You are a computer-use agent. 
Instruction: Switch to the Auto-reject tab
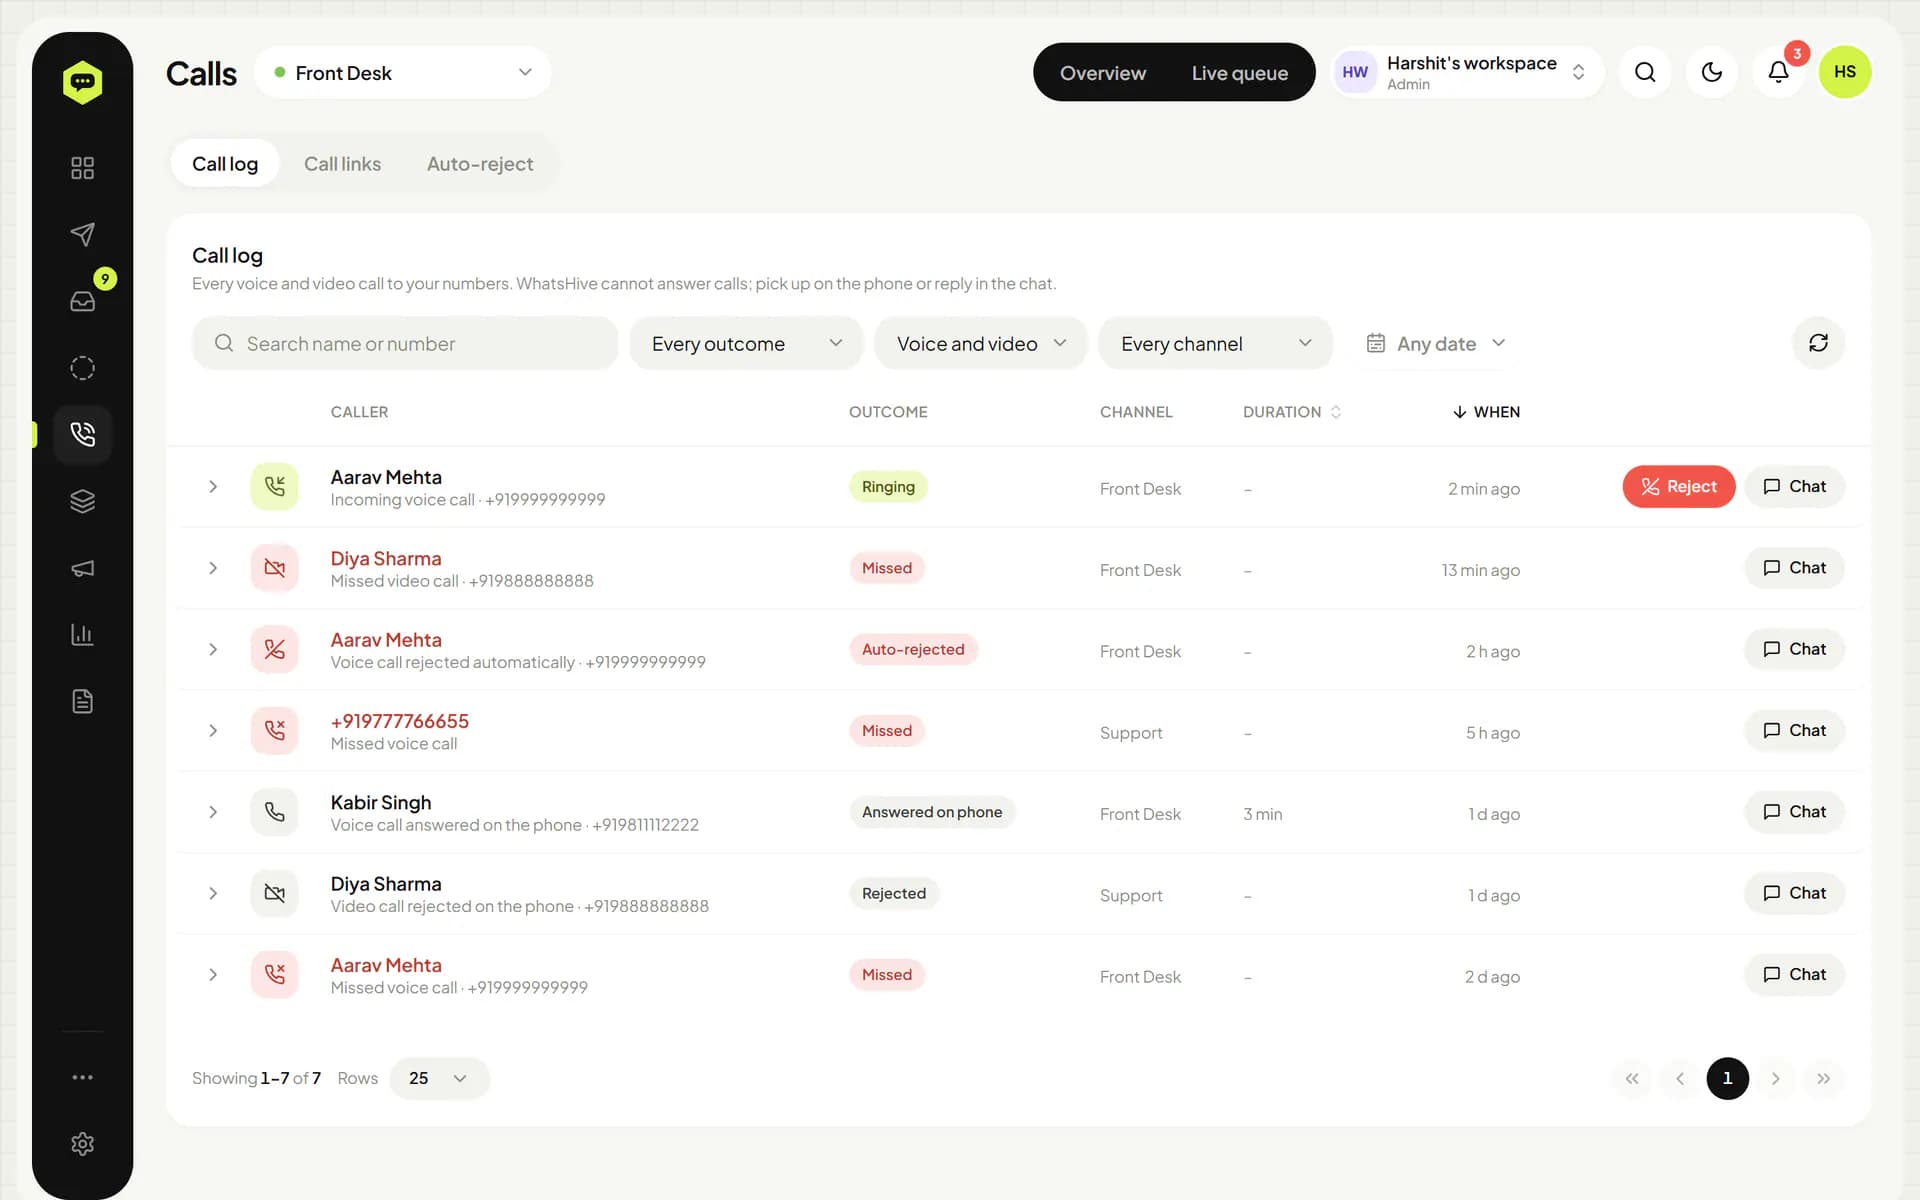[x=480, y=164]
